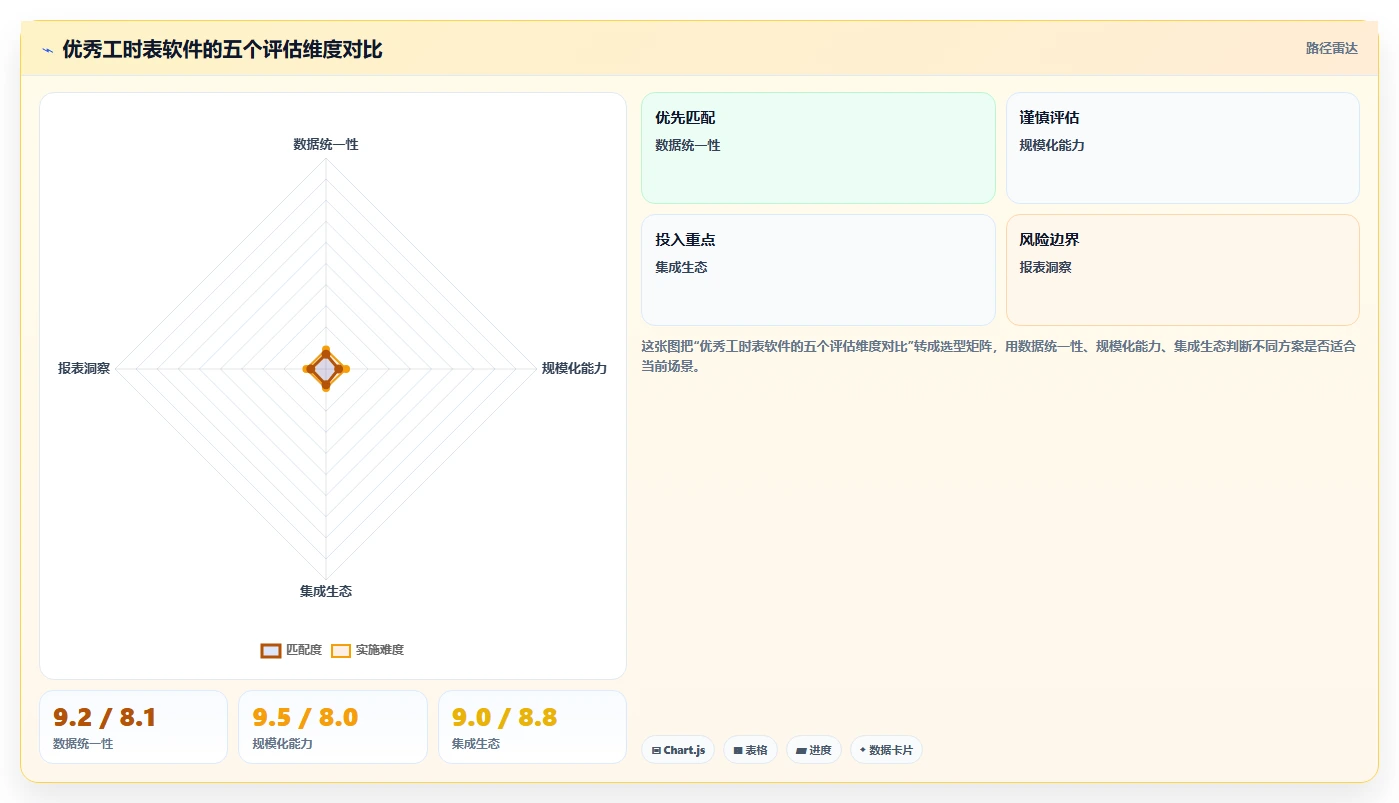1399x803 pixels.
Task: Click the 进度 tag icon
Action: (801, 750)
